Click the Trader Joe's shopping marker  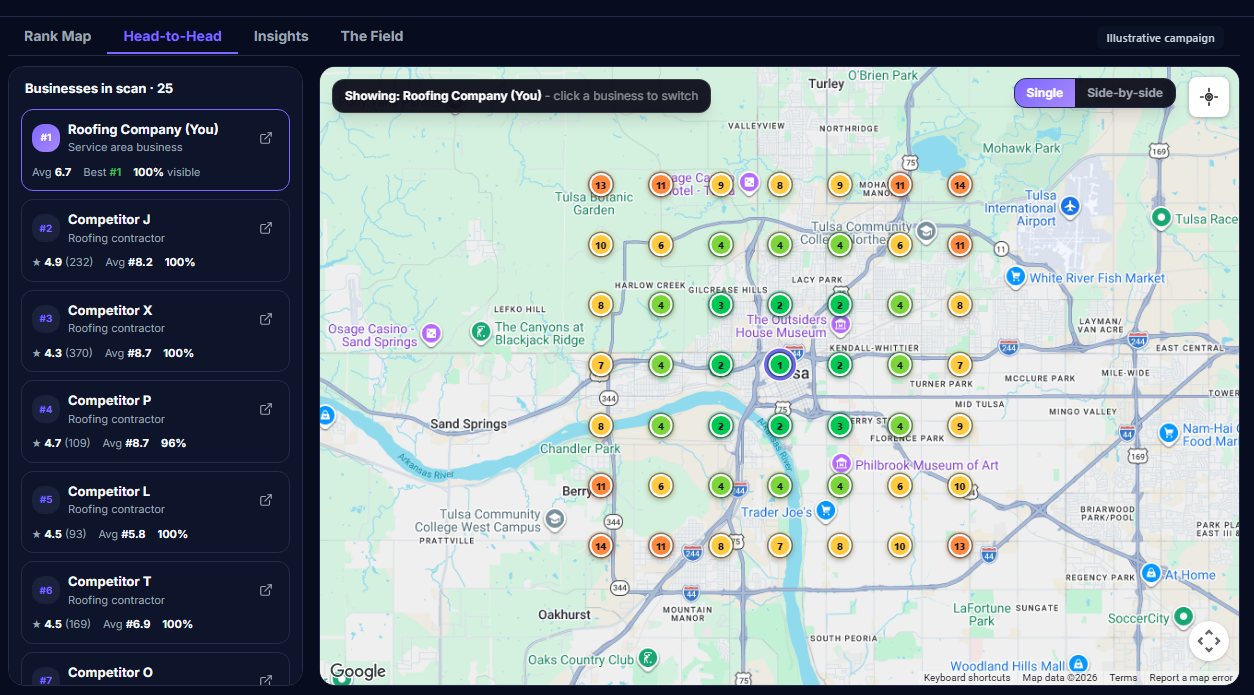(x=825, y=511)
